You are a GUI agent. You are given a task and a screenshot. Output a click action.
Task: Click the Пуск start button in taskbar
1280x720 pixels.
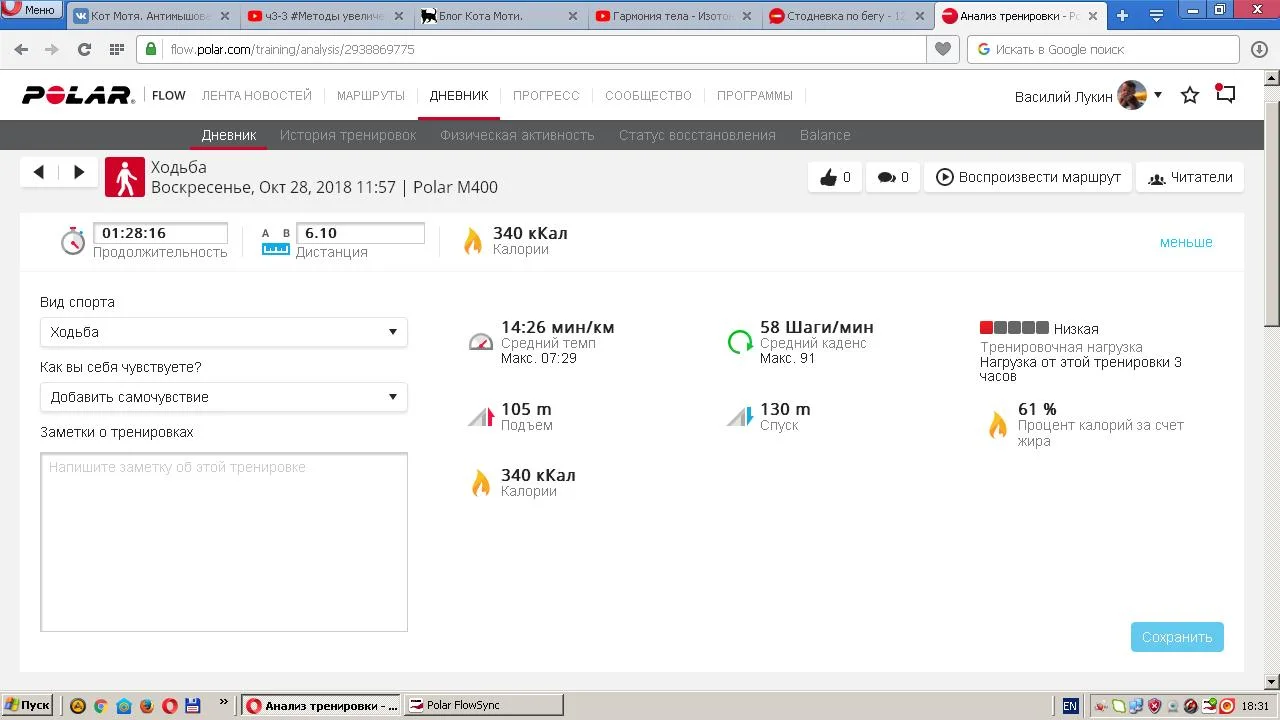pyautogui.click(x=27, y=705)
